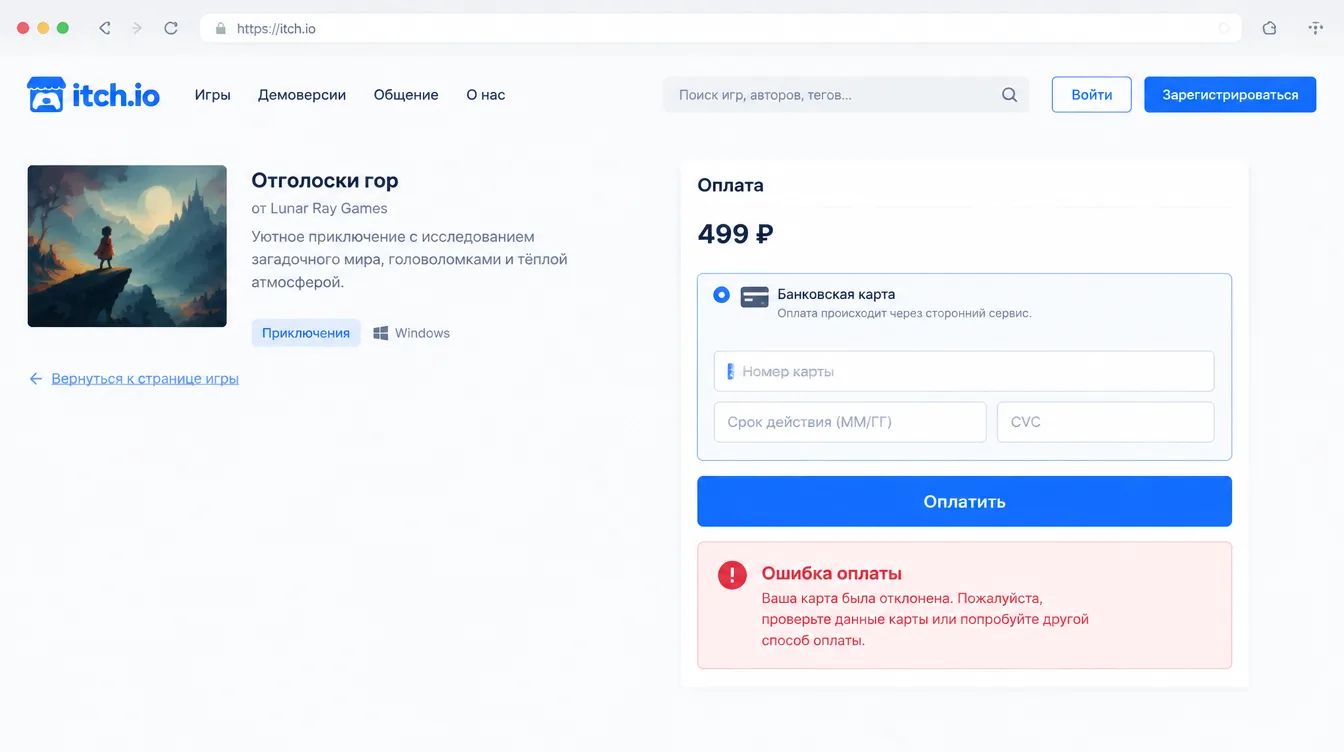Click the Войти button
Screen dimensions: 1344x752
click(1092, 95)
